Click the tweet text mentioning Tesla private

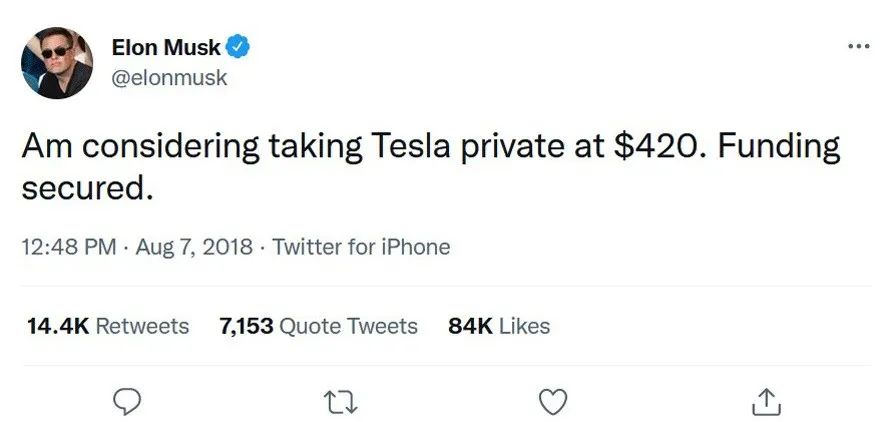pos(431,166)
